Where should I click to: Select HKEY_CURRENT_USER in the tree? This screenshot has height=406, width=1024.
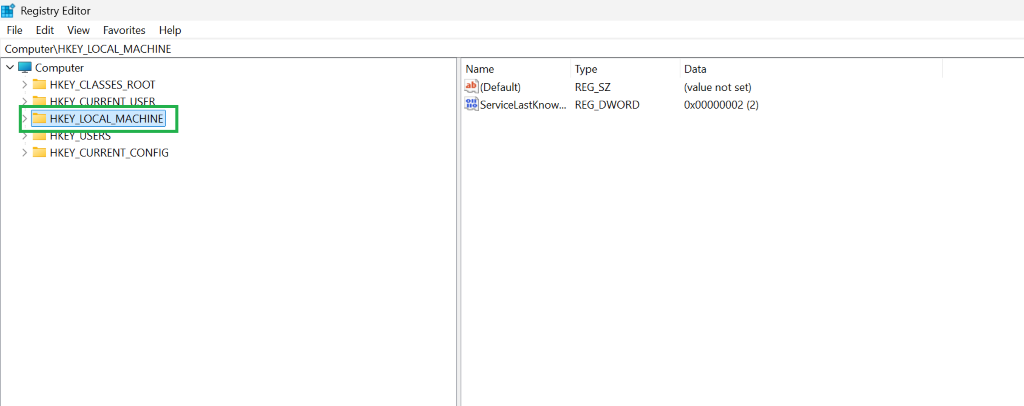coord(103,102)
